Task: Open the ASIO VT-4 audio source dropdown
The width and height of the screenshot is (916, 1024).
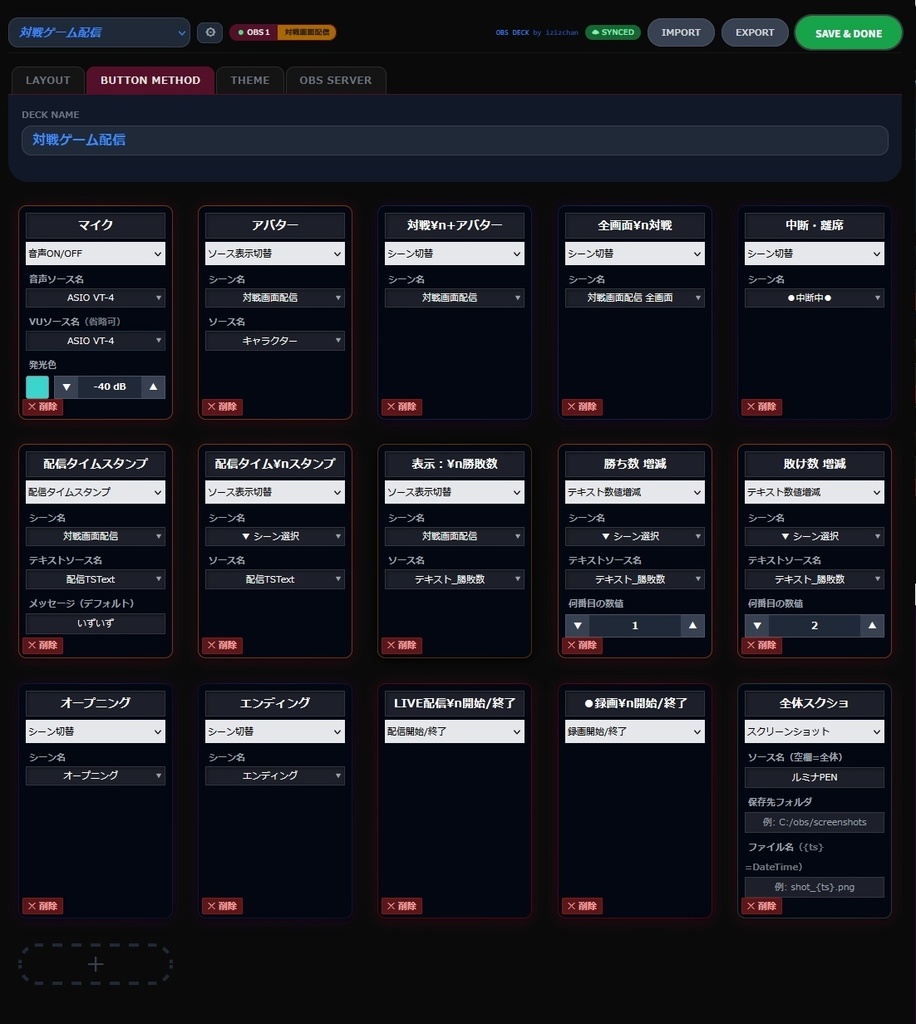Action: tap(95, 296)
